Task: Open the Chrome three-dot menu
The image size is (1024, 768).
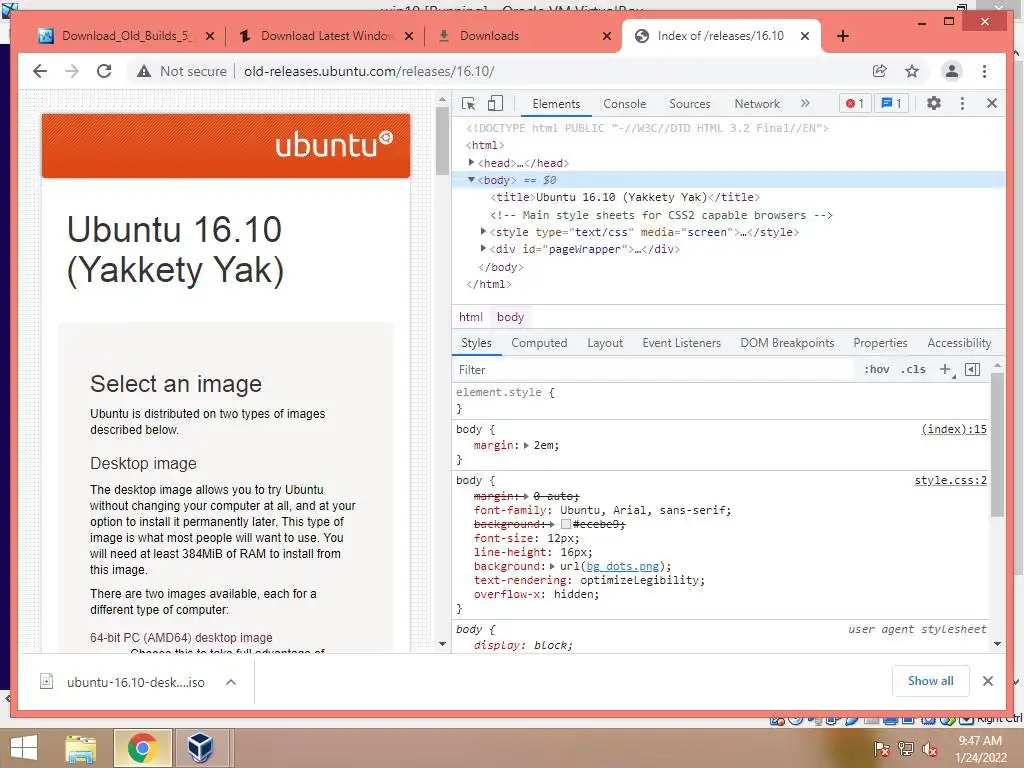Action: [x=984, y=71]
